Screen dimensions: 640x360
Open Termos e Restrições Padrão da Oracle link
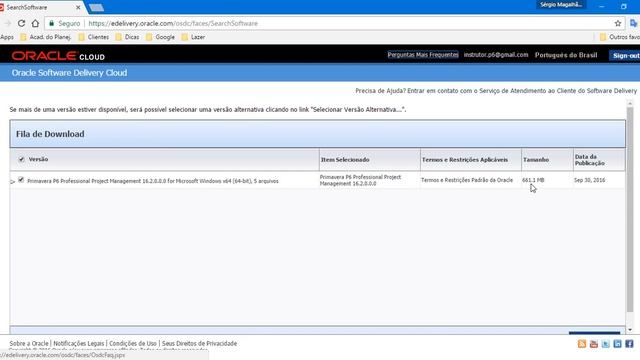point(467,180)
